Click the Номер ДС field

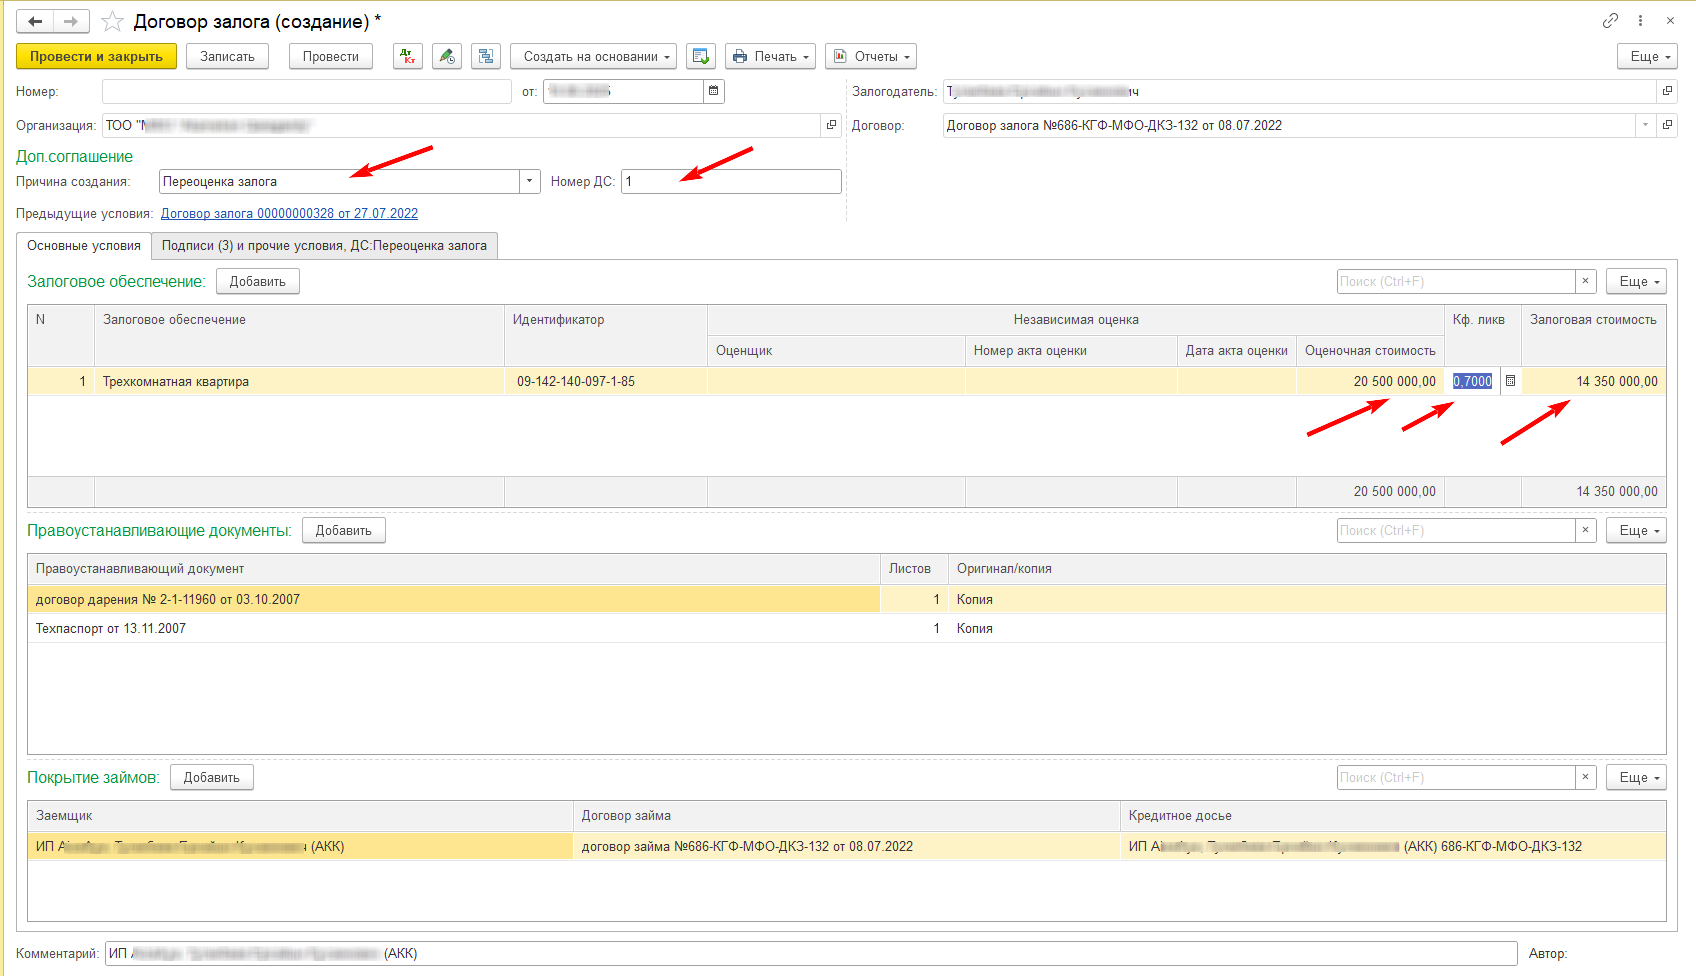click(731, 181)
